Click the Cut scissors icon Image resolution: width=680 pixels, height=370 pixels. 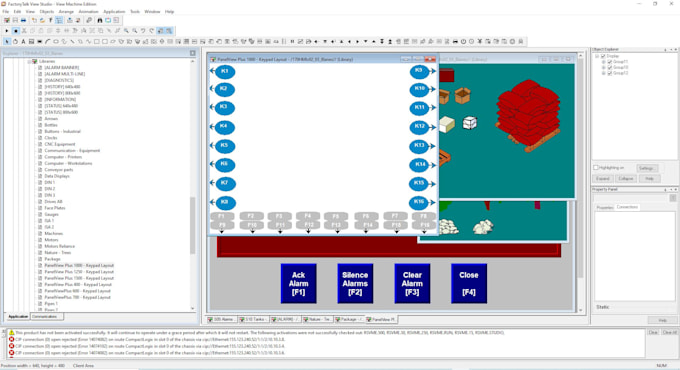24,31
